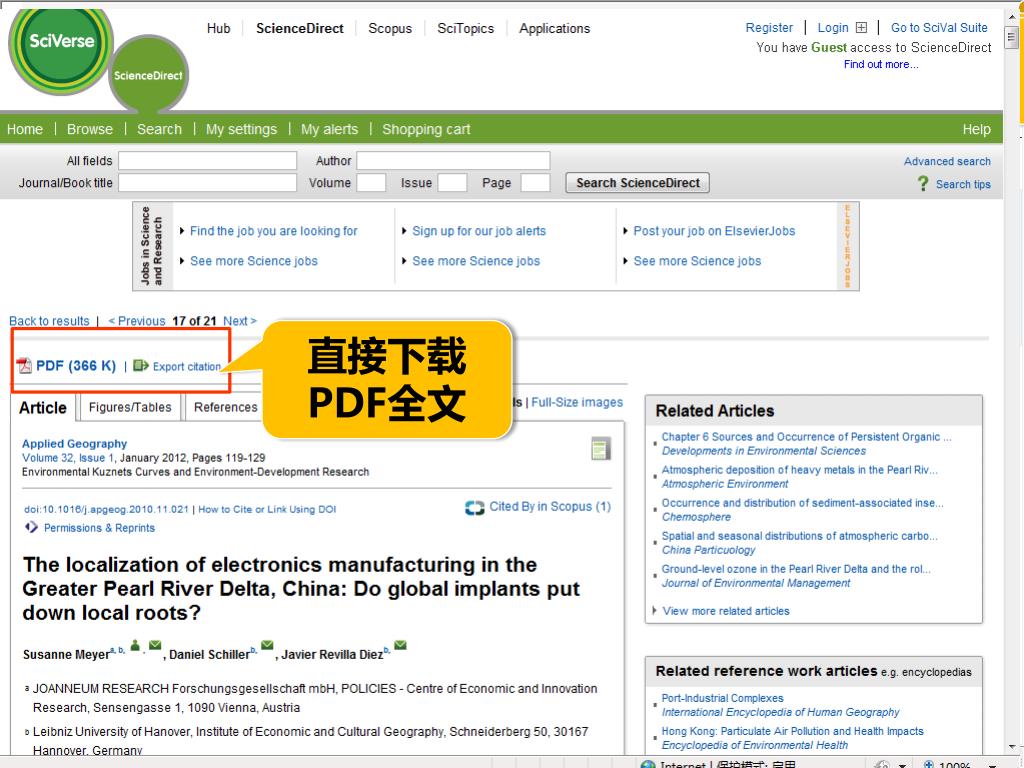Click Back to results link
This screenshot has height=768, width=1024.
point(49,321)
